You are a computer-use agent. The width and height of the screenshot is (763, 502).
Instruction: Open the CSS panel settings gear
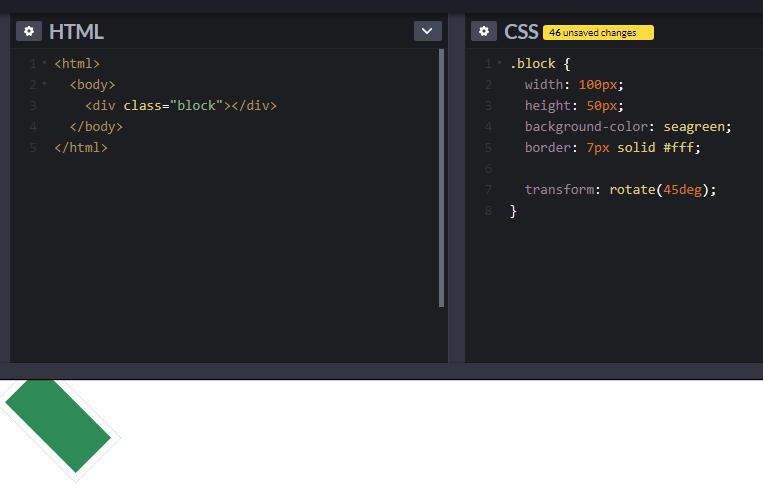(484, 31)
